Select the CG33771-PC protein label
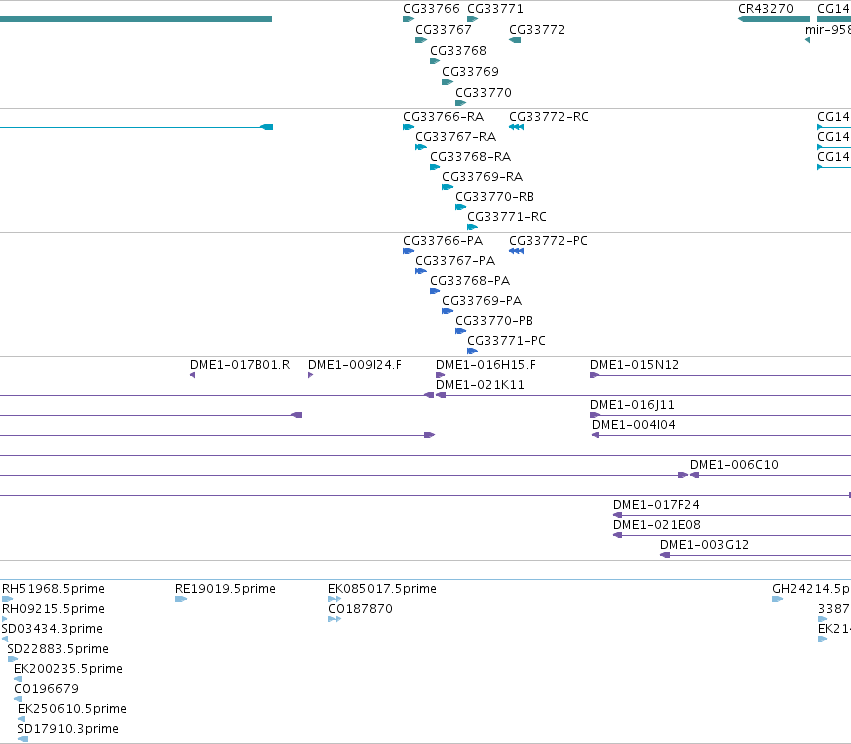 (x=506, y=341)
